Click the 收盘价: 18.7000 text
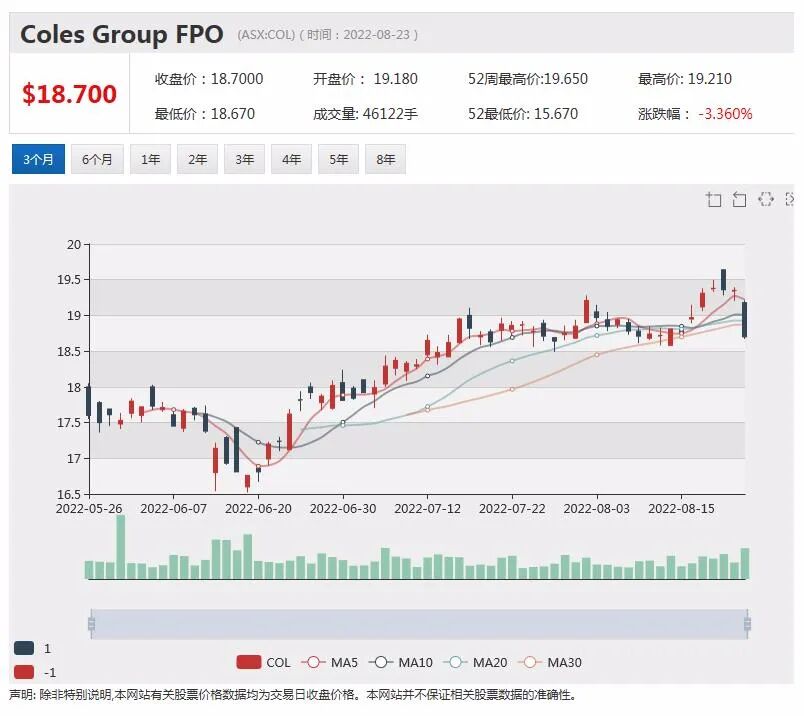Viewport: 804px width, 716px height. (x=209, y=79)
